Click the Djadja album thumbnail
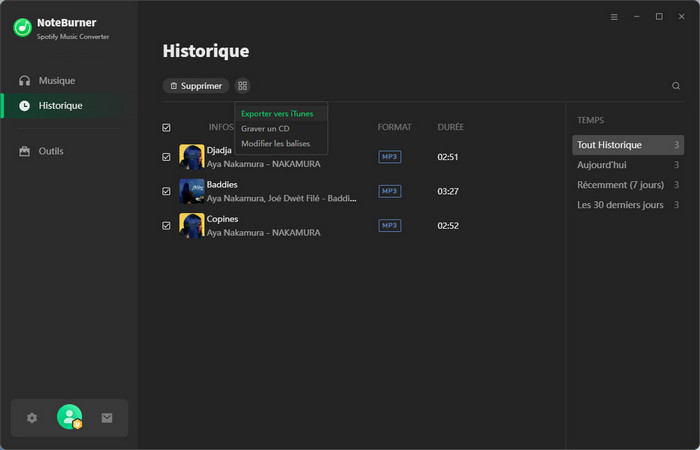The width and height of the screenshot is (700, 450). coord(192,157)
